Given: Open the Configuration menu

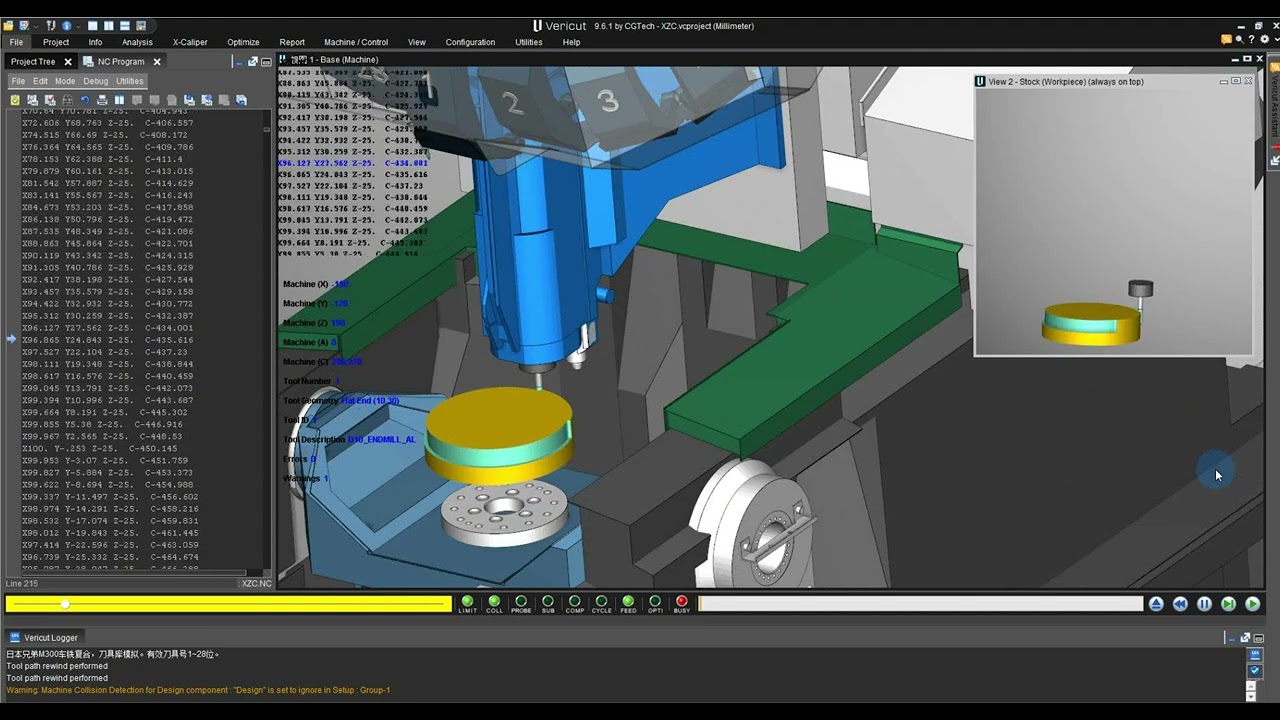Looking at the screenshot, I should point(470,42).
